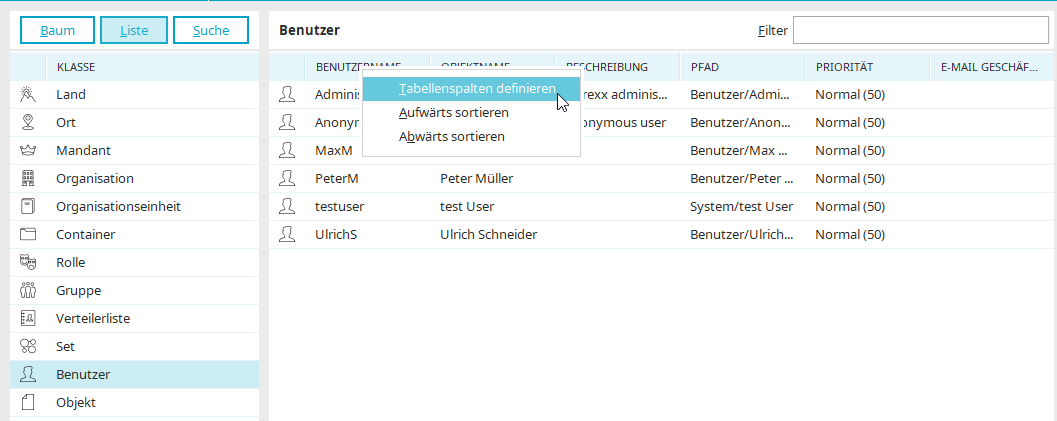This screenshot has height=421, width=1057.
Task: Click the Rolle masks icon
Action: pyautogui.click(x=28, y=263)
